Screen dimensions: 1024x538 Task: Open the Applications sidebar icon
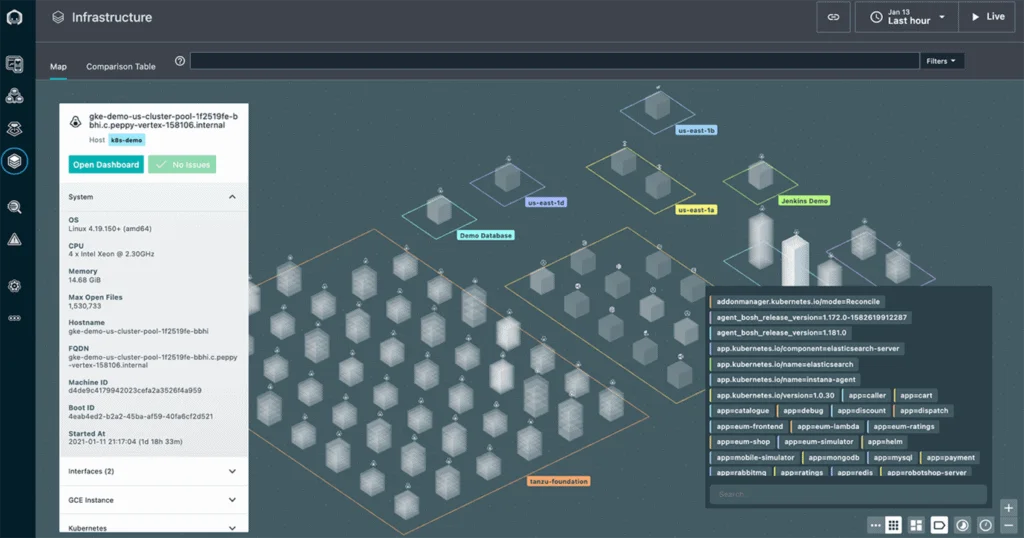14,96
